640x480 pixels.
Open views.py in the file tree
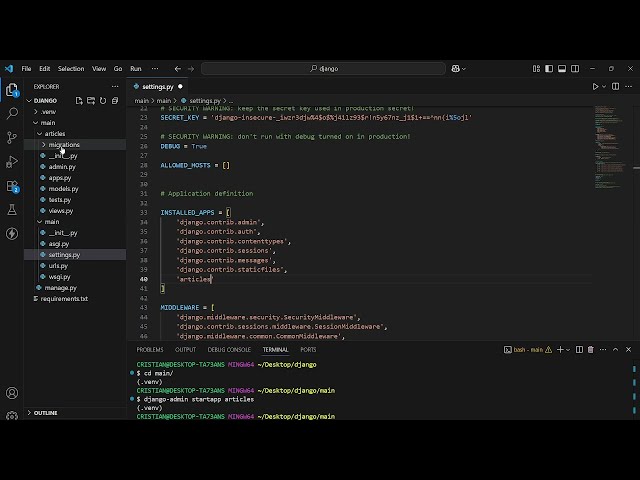tap(60, 211)
